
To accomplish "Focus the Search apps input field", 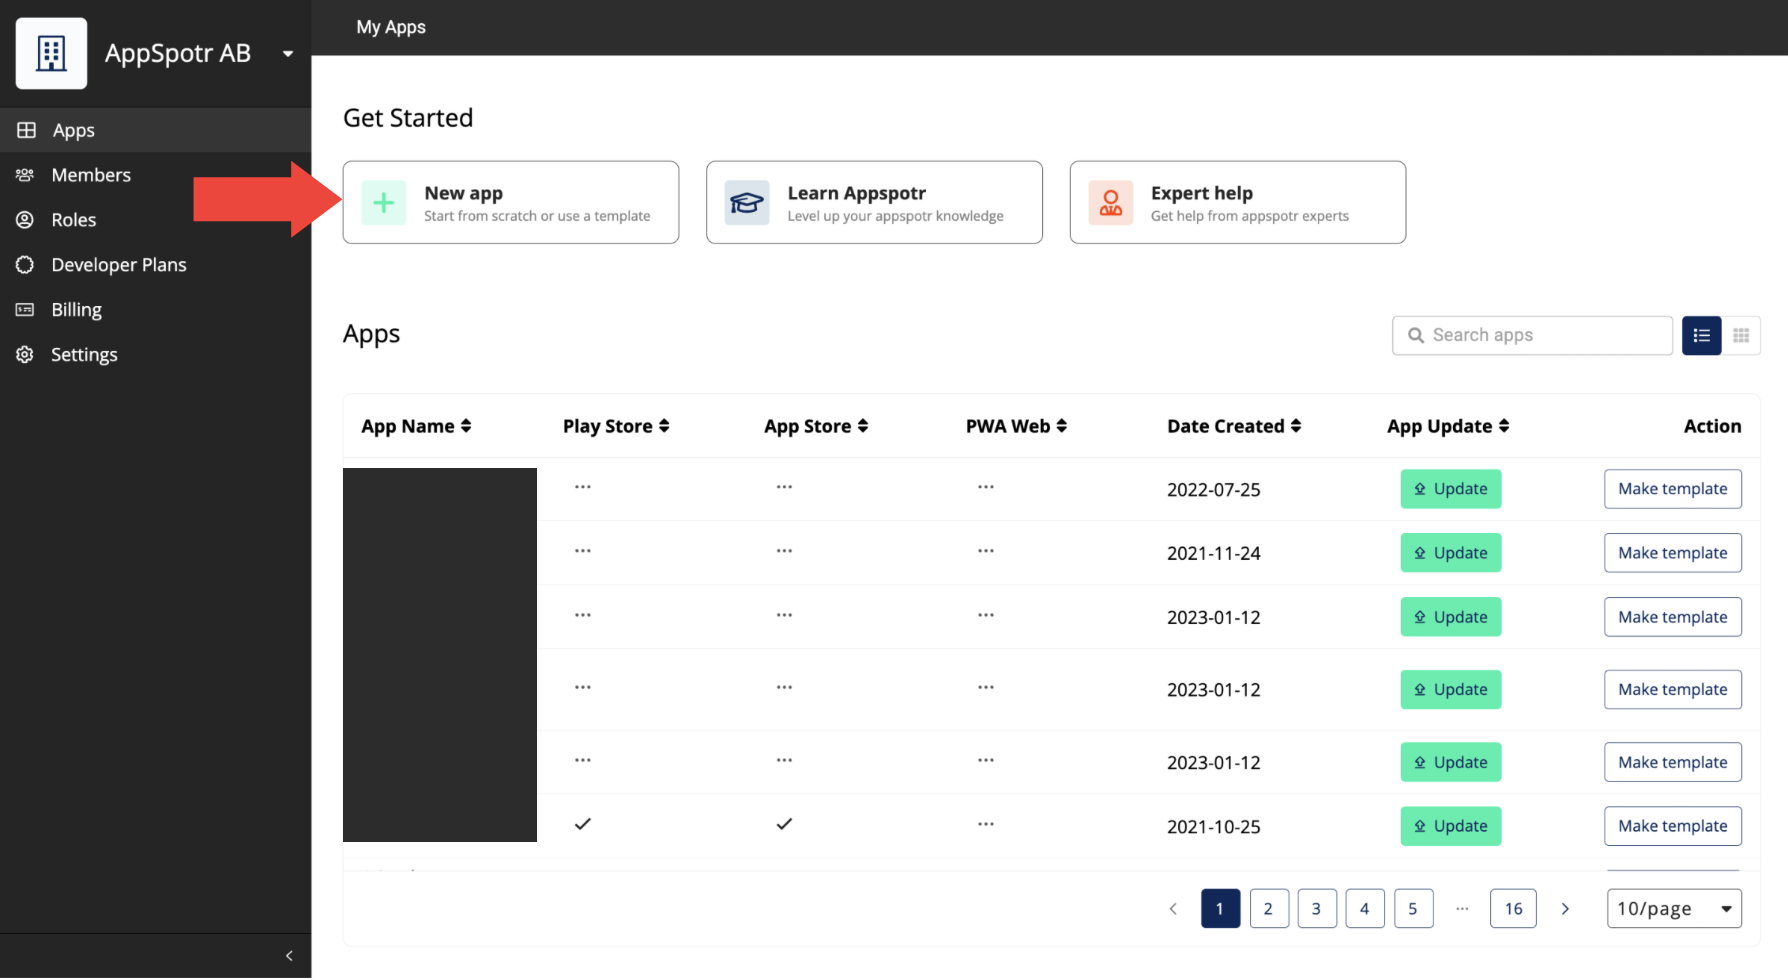I will (x=1532, y=335).
